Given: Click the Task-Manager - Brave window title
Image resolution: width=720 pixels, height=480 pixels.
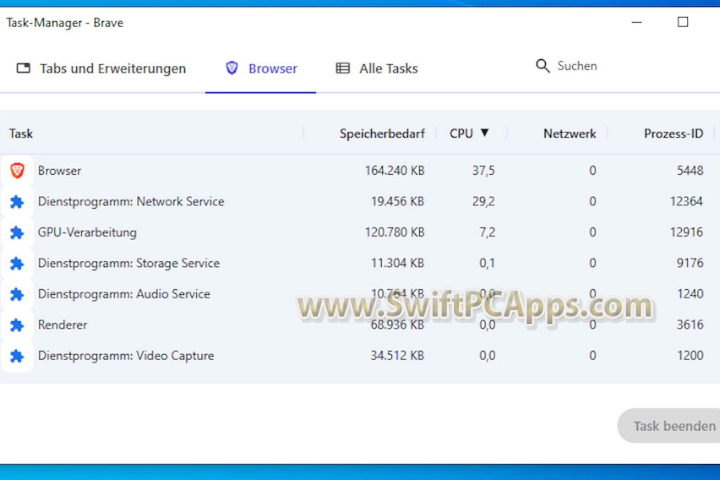Looking at the screenshot, I should 65,23.
